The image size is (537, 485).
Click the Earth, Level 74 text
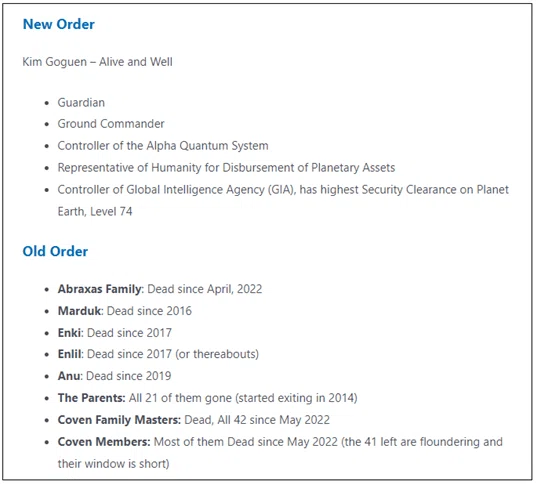click(x=95, y=212)
